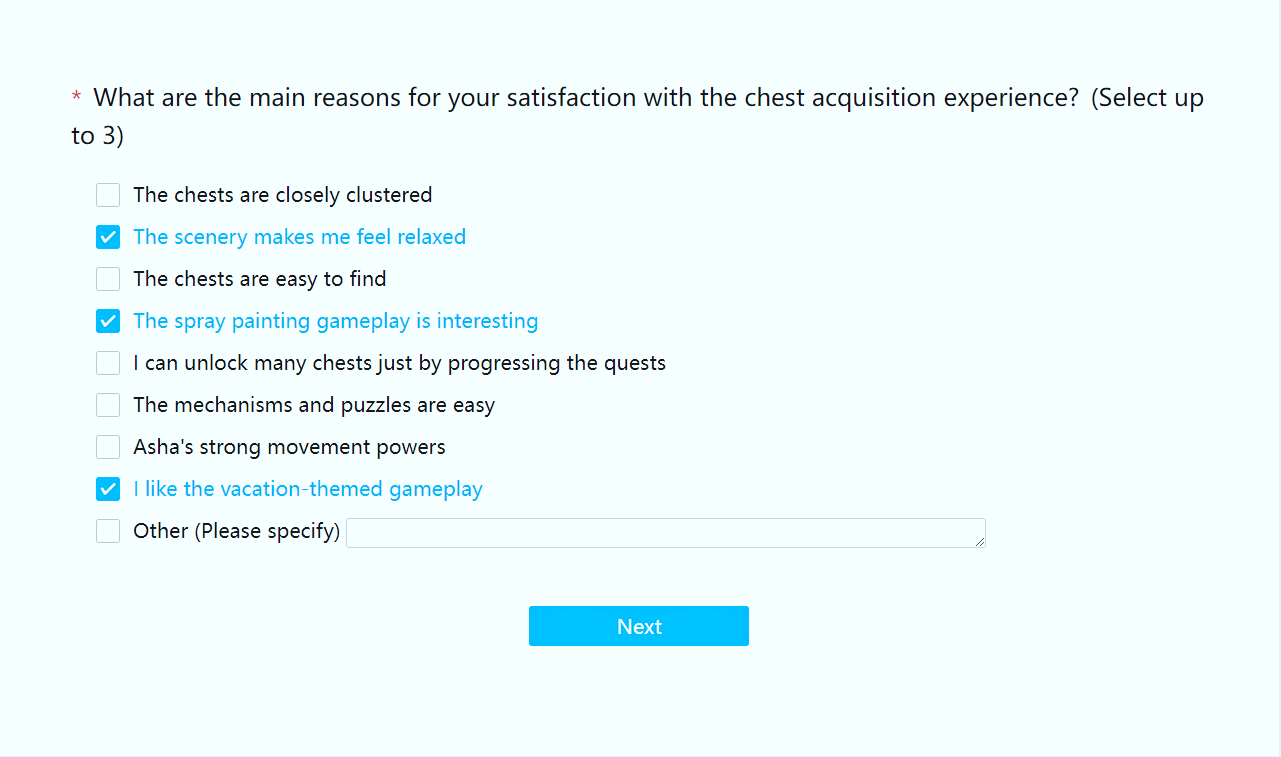
Task: Click 'The scenery makes me feel relaxed' label
Action: click(x=299, y=237)
